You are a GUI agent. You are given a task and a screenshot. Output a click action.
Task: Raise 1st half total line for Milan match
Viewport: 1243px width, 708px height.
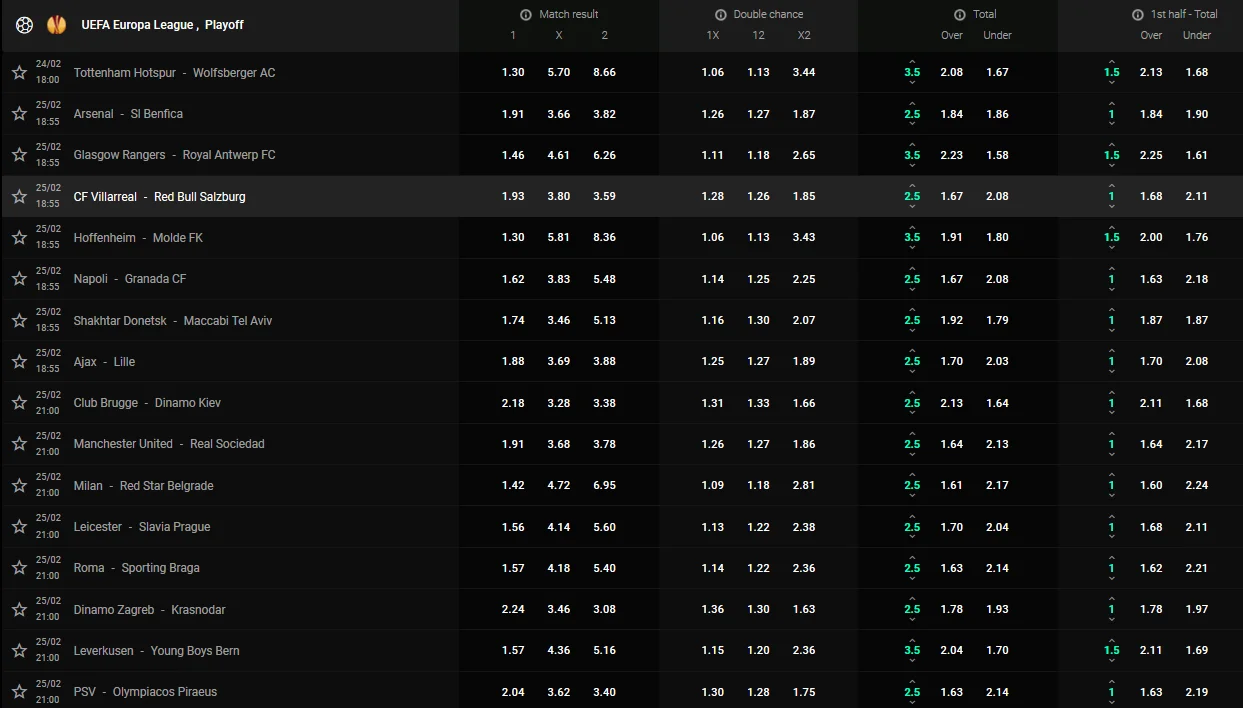1111,474
